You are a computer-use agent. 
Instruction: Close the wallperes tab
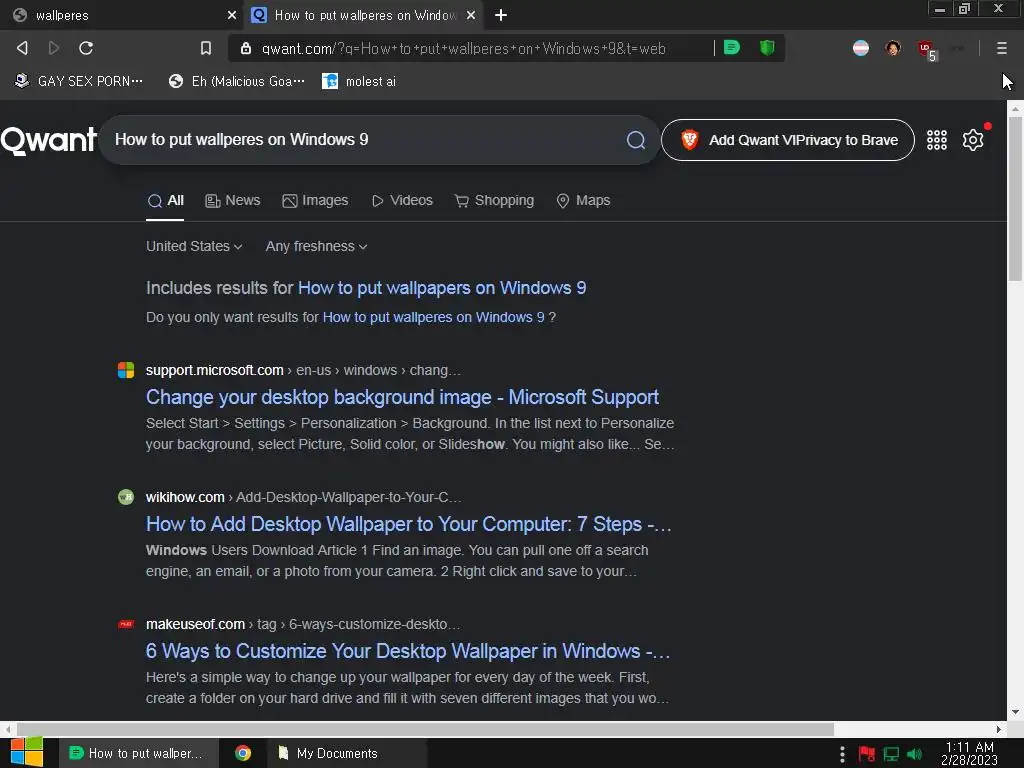click(x=231, y=15)
